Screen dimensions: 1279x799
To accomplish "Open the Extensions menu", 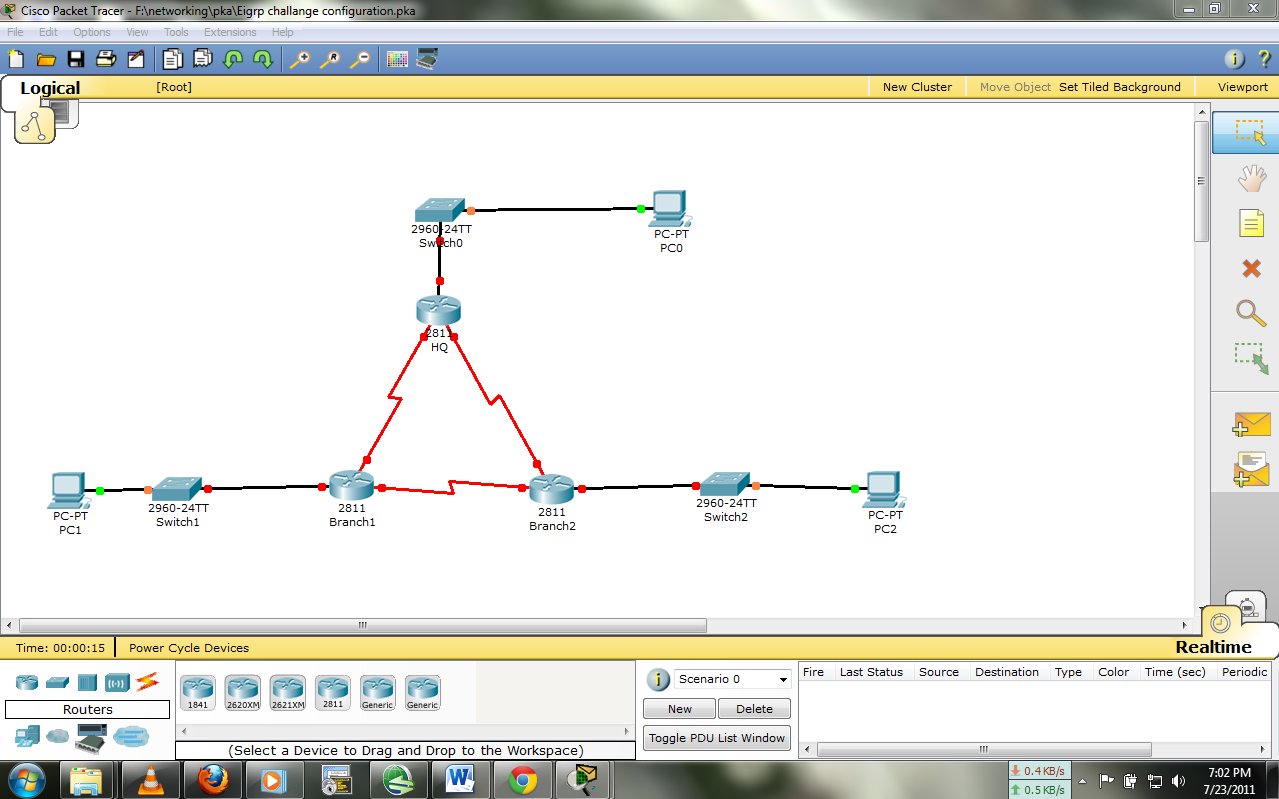I will click(230, 32).
